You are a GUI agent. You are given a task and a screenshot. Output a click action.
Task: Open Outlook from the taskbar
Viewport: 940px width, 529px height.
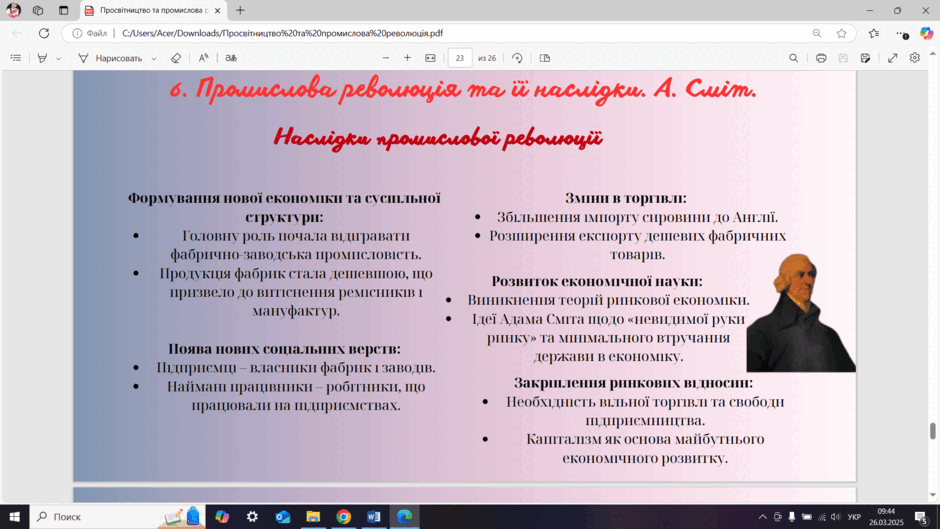(283, 516)
